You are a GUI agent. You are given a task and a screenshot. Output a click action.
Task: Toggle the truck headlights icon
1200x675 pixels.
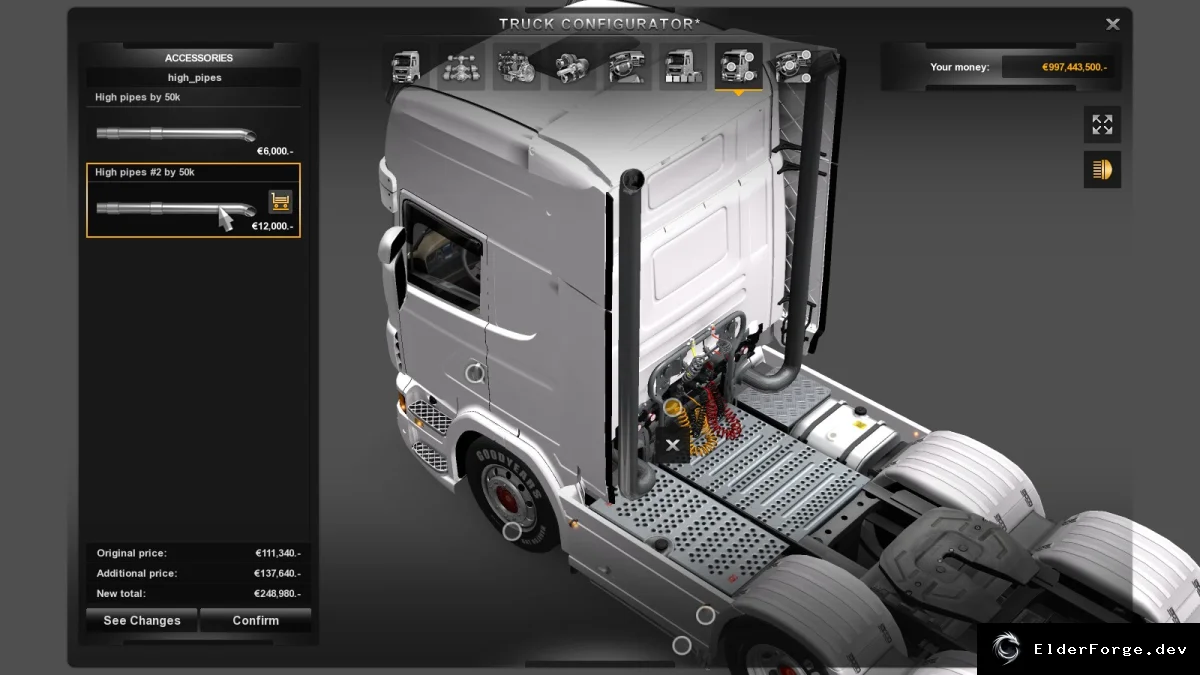coord(1102,170)
